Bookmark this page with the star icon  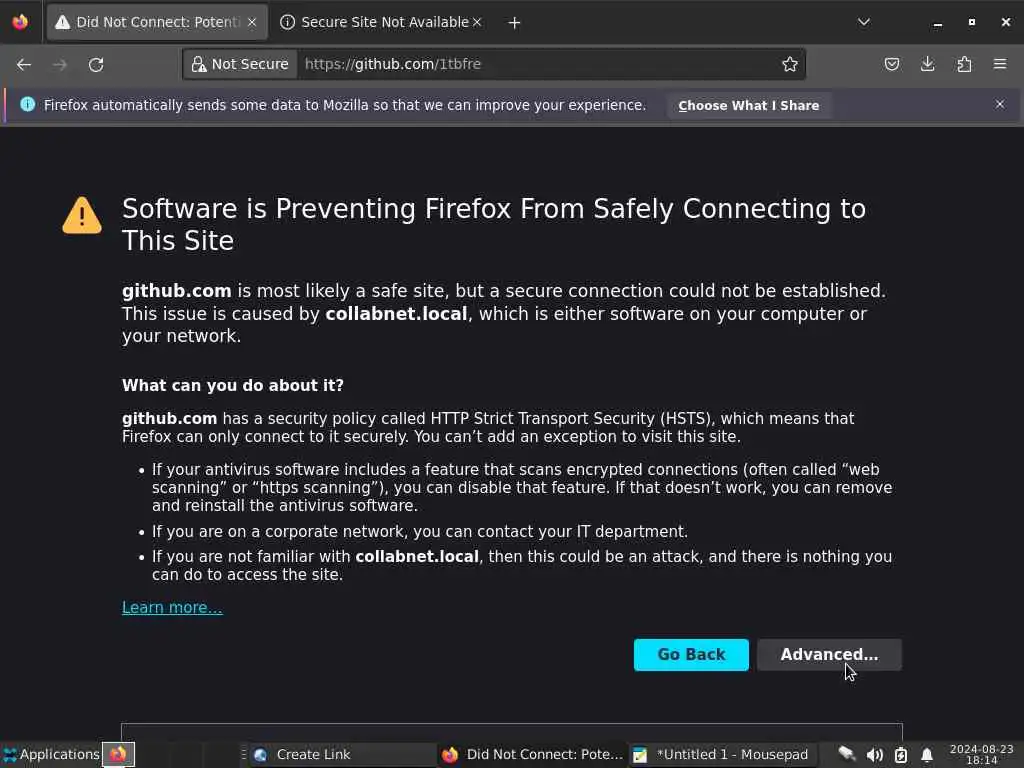tap(790, 64)
